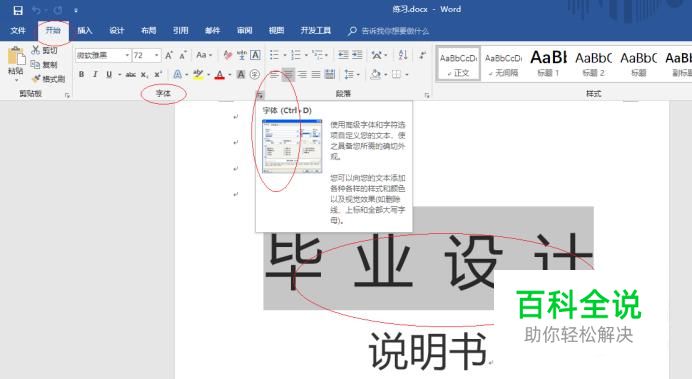Open the font size 72 dropdown
This screenshot has width=692, height=379.
pos(157,55)
